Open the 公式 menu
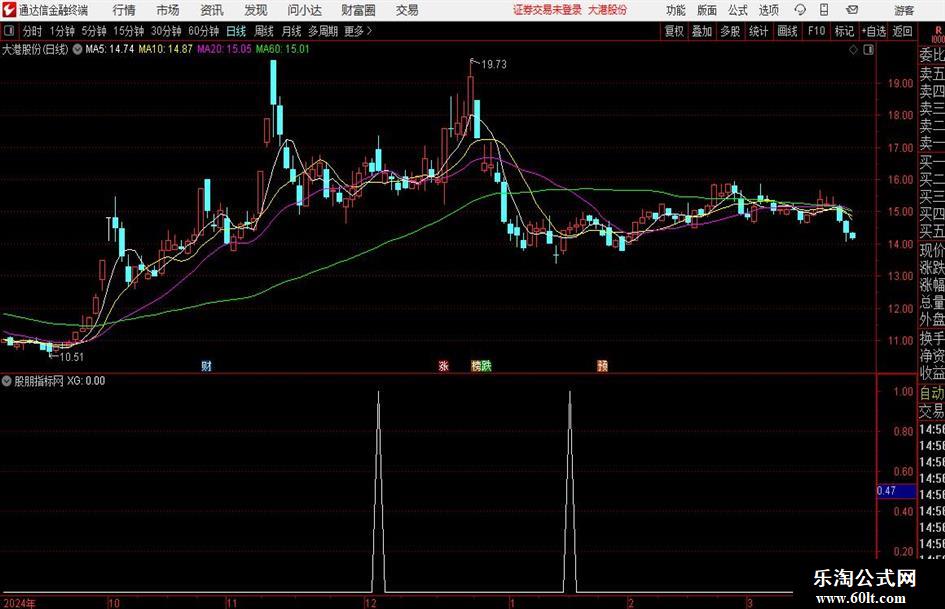The height and width of the screenshot is (609, 945). (738, 10)
